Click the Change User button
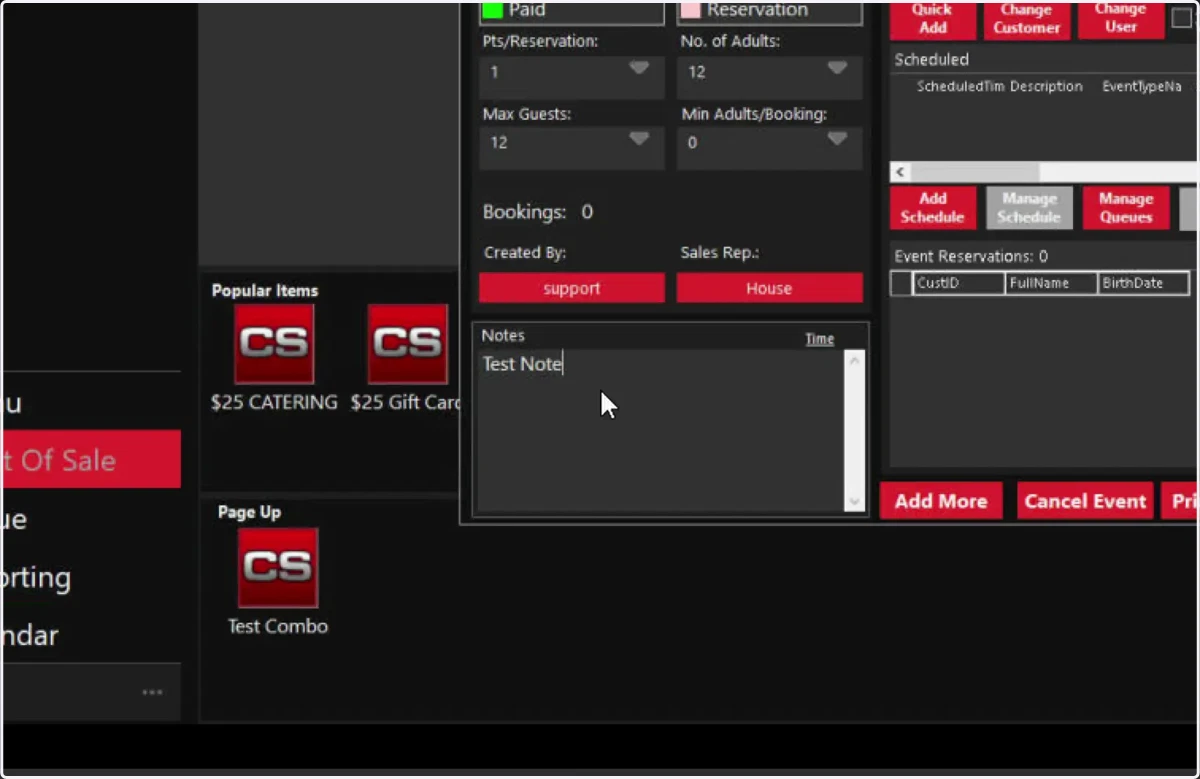The width and height of the screenshot is (1200, 779). (x=1121, y=19)
